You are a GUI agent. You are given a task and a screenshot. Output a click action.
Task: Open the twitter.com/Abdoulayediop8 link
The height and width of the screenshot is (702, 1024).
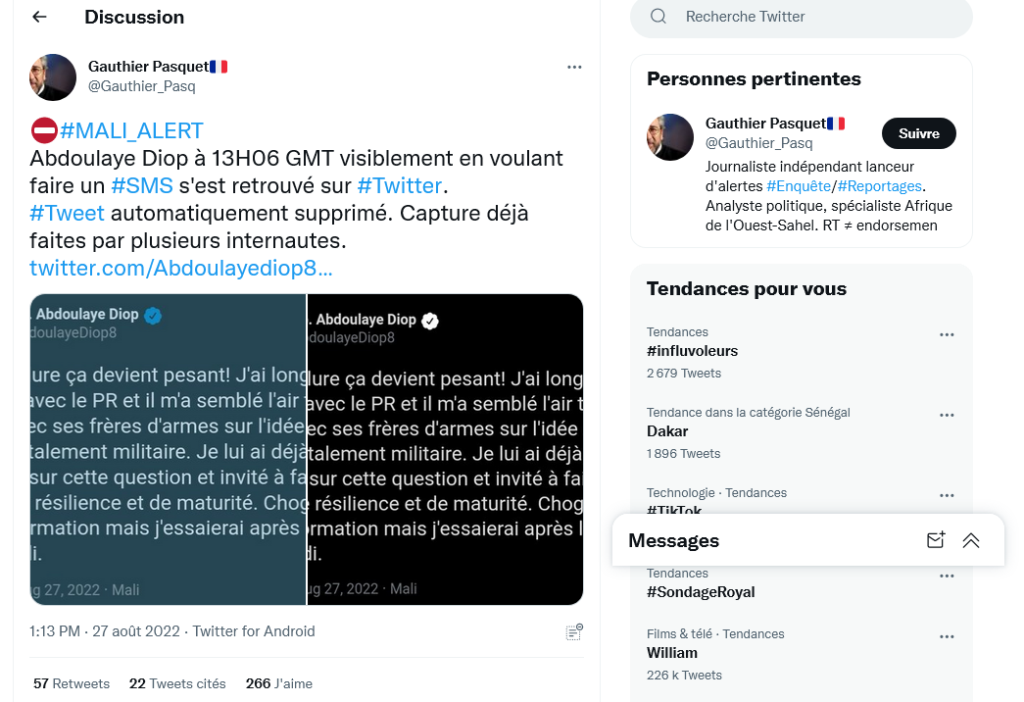[x=181, y=268]
